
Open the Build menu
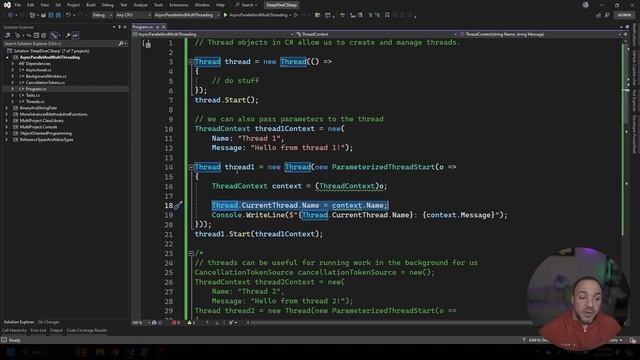tap(91, 5)
